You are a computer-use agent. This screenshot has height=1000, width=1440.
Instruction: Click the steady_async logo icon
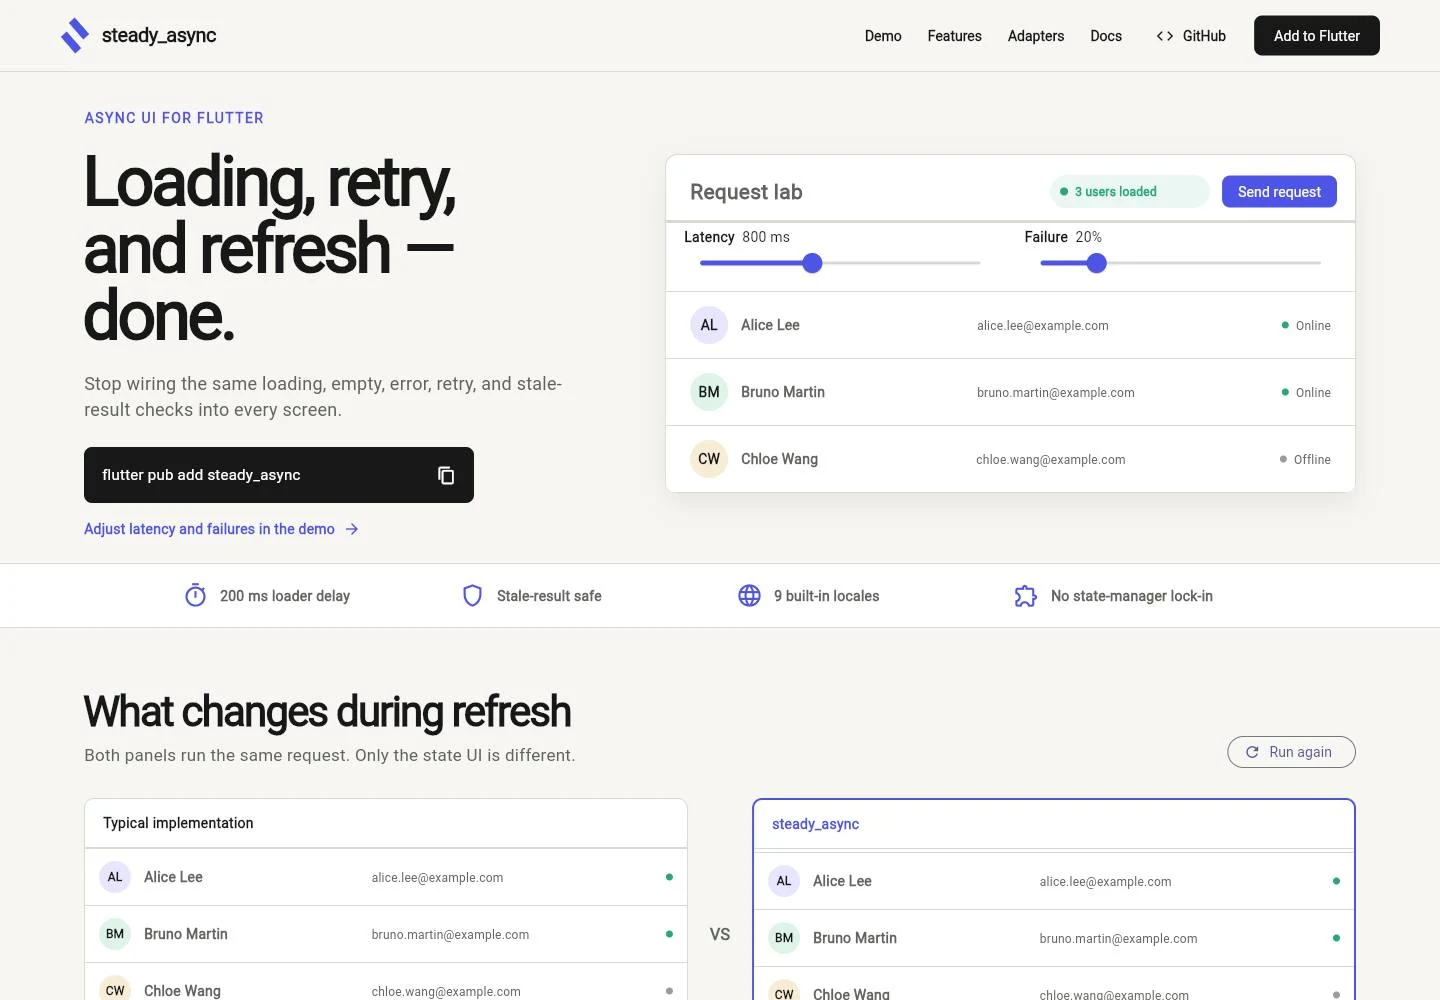pyautogui.click(x=75, y=36)
